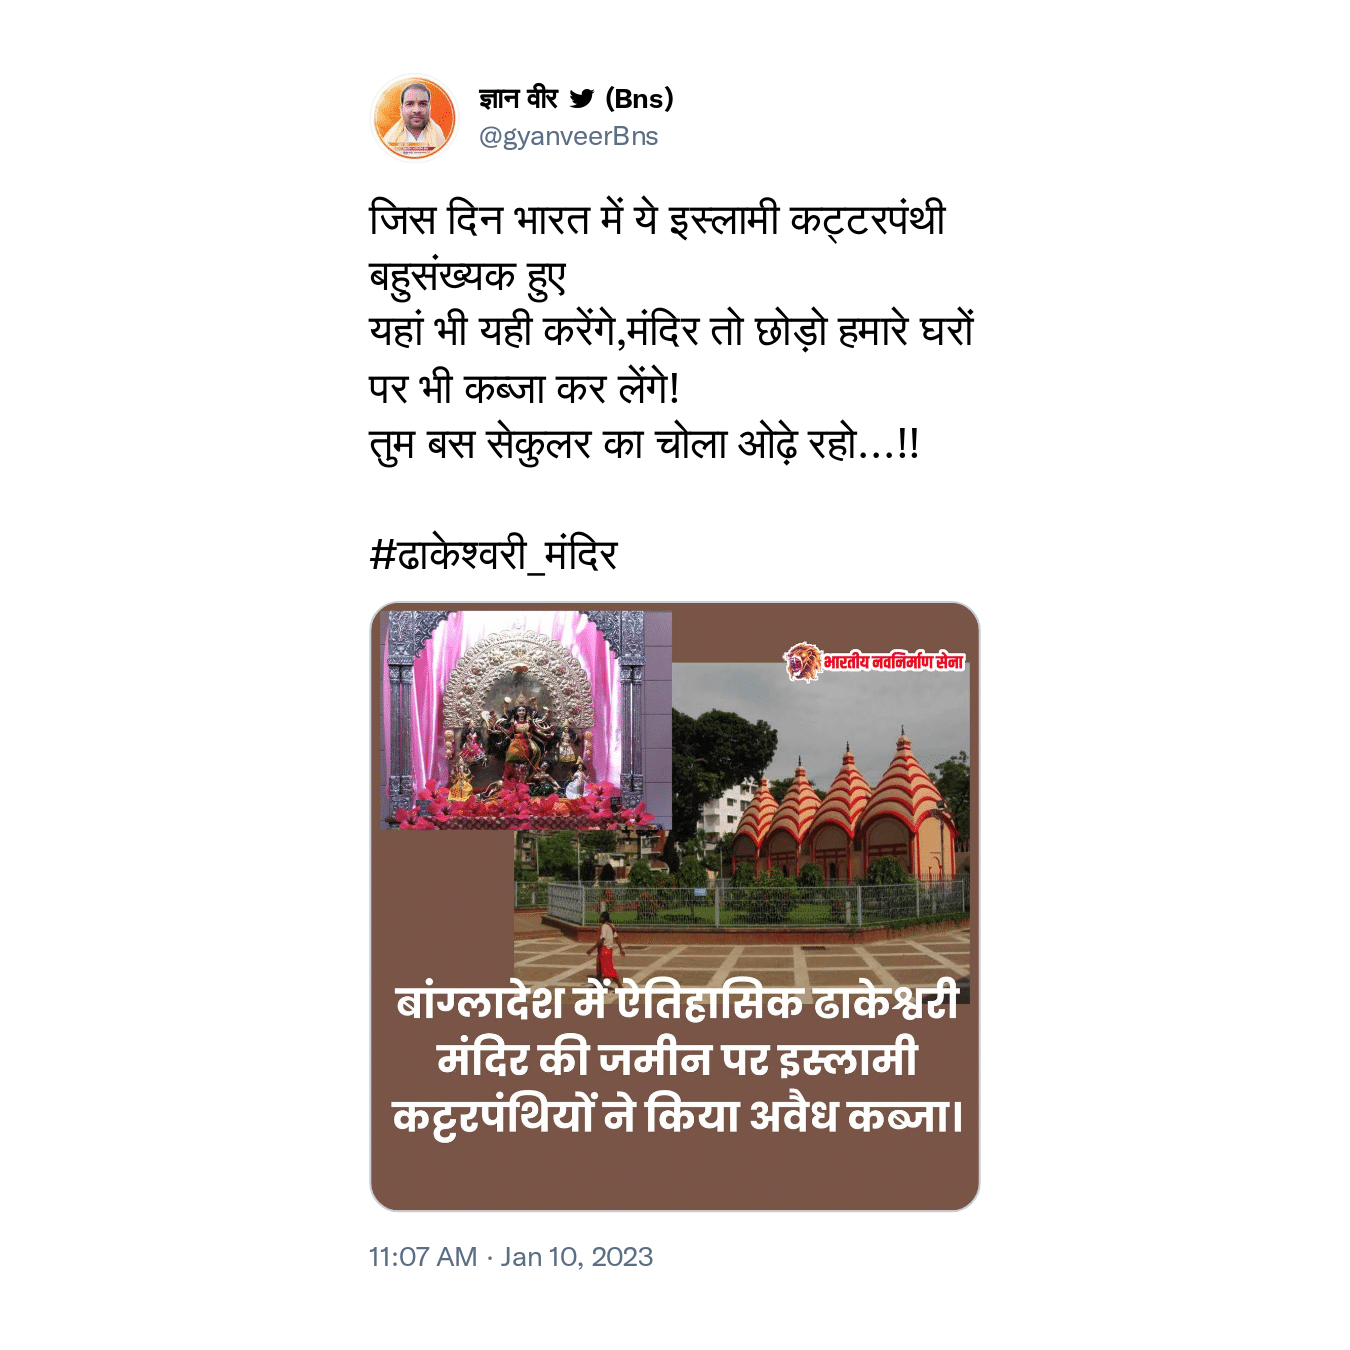Click the Jan 10, 2023 date
The image size is (1350, 1350).
(x=577, y=1257)
